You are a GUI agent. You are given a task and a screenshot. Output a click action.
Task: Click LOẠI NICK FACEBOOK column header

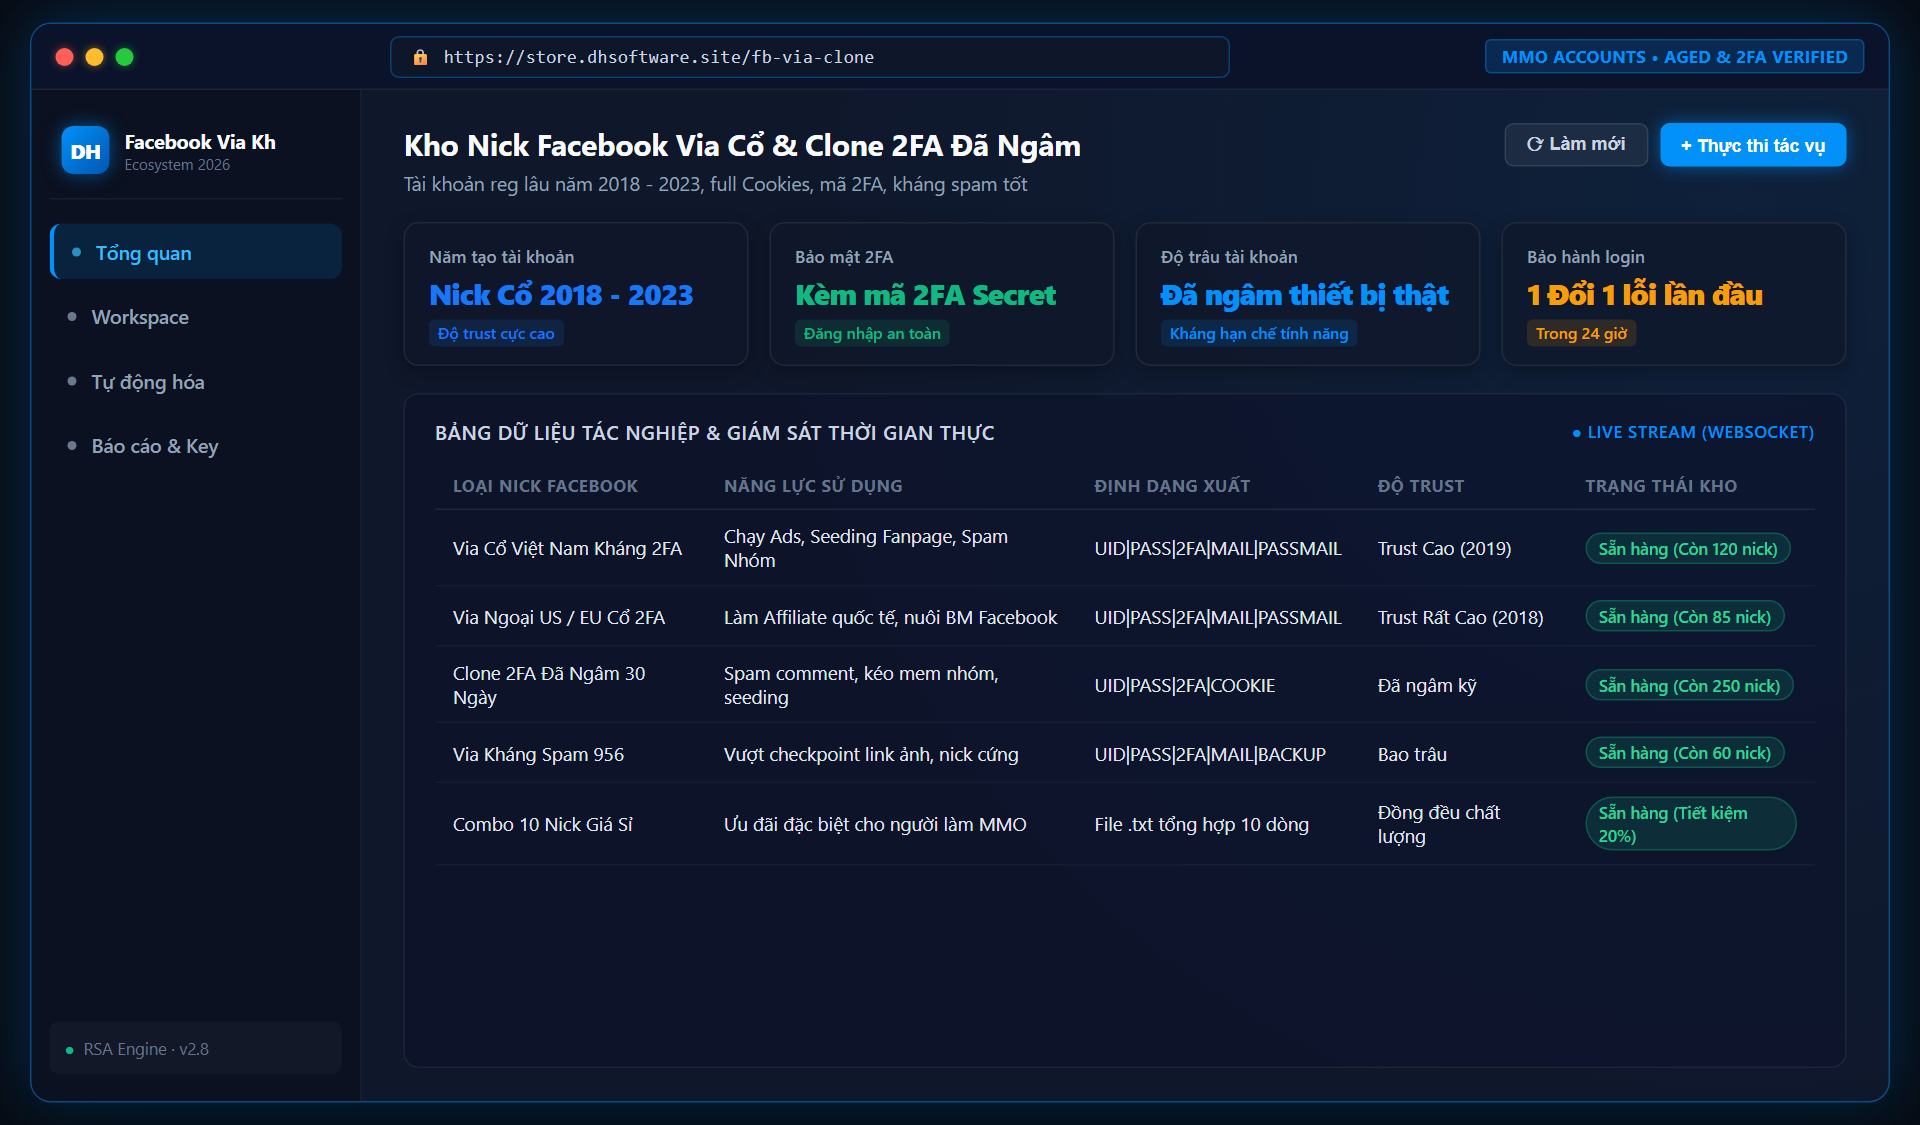pyautogui.click(x=545, y=486)
